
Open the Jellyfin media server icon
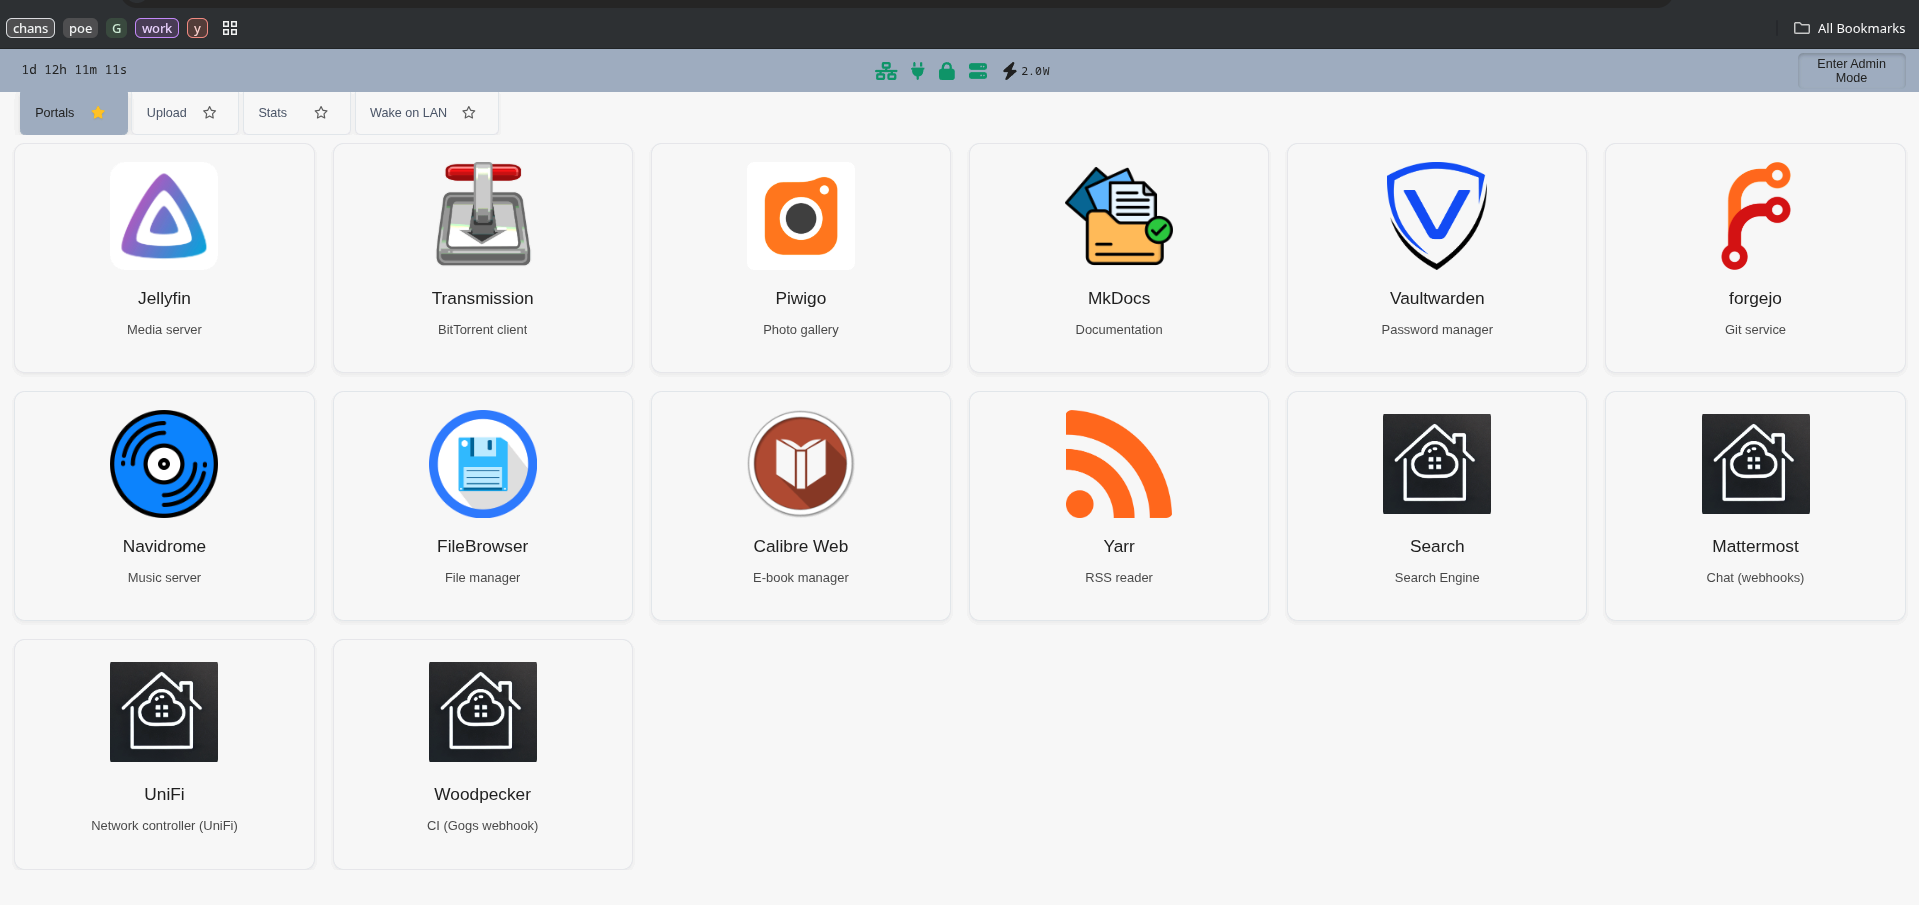(164, 216)
